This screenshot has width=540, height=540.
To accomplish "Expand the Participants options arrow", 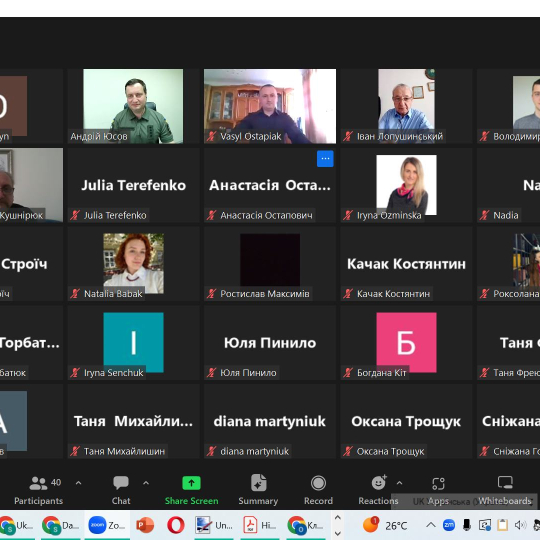I will (79, 483).
